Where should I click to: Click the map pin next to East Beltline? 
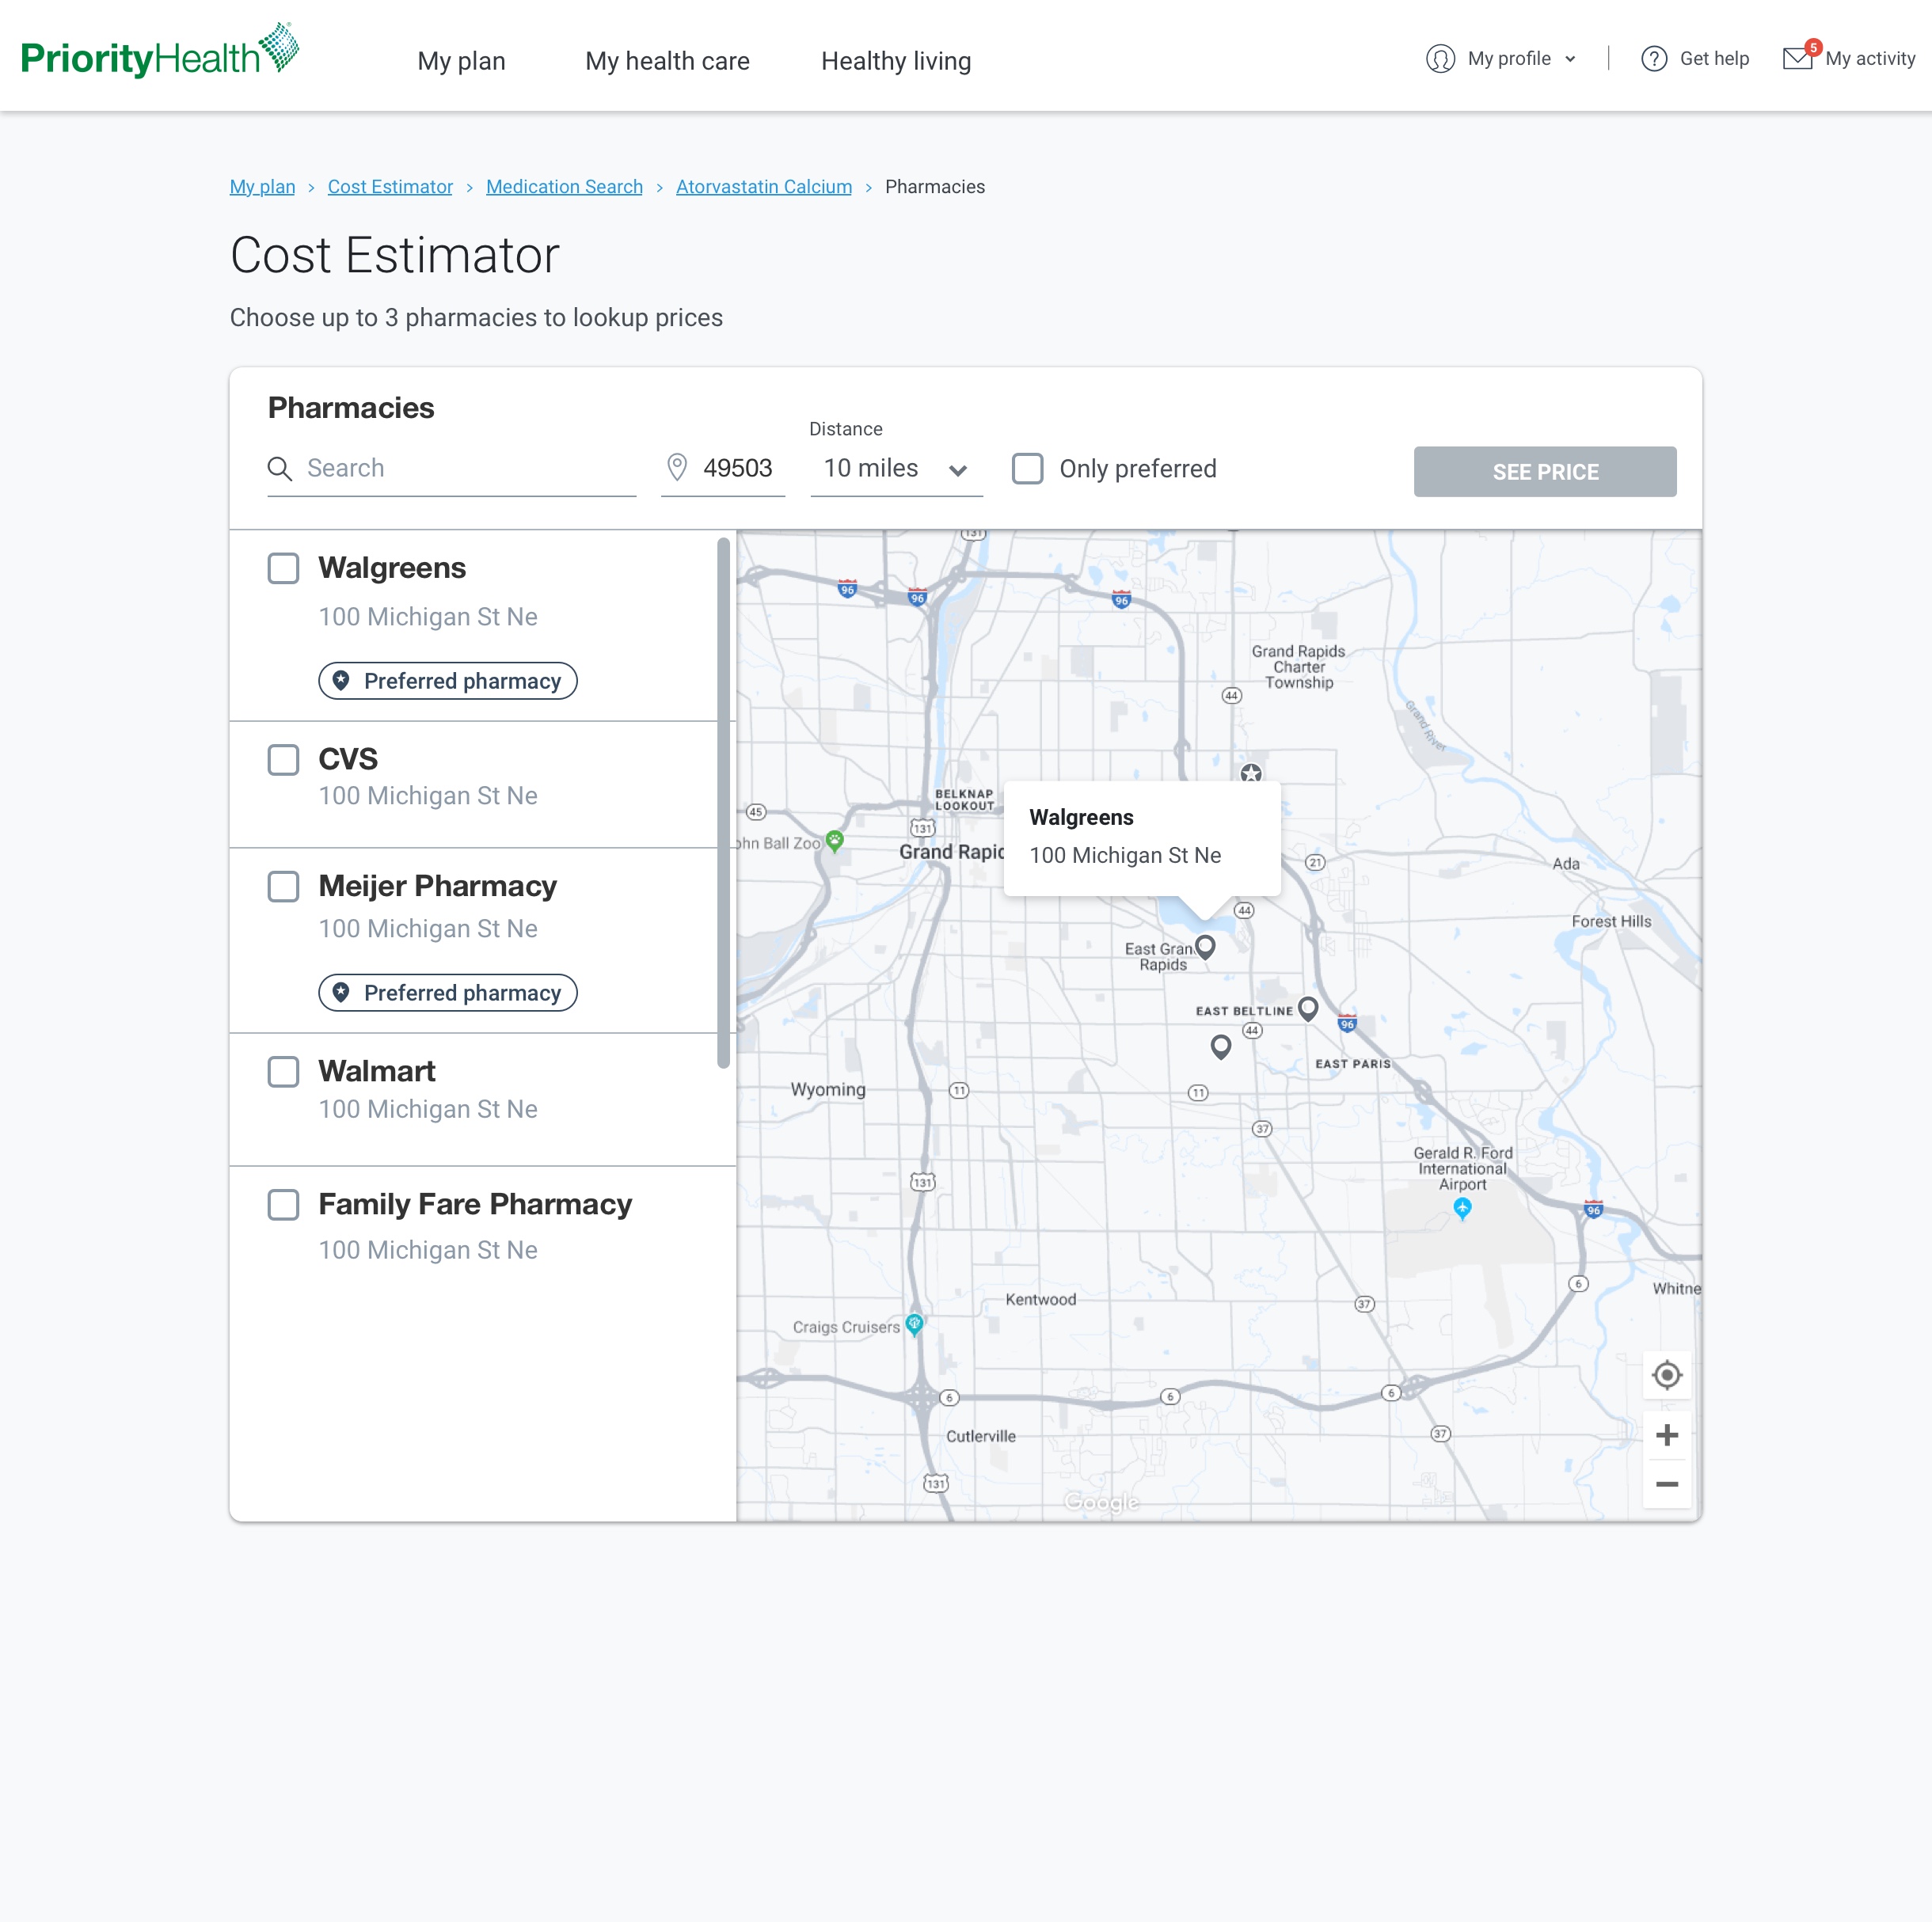click(x=1307, y=1008)
